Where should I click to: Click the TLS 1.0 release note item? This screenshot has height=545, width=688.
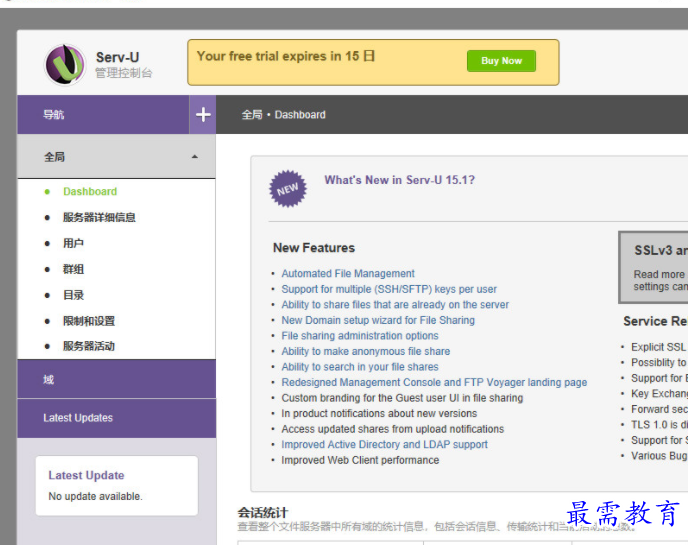click(x=659, y=425)
